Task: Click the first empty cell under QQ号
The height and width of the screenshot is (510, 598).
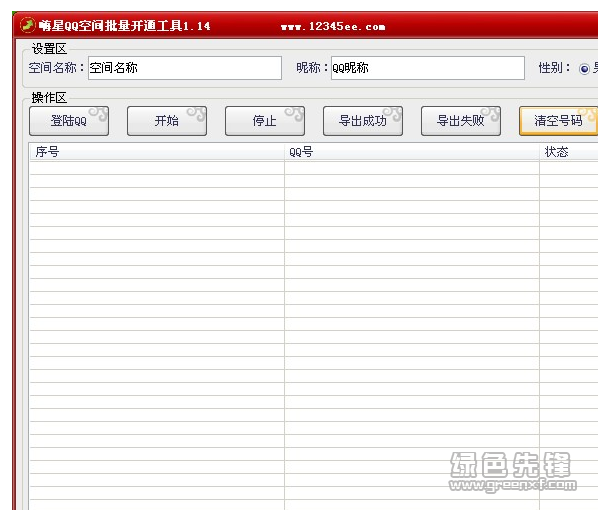Action: pyautogui.click(x=412, y=168)
